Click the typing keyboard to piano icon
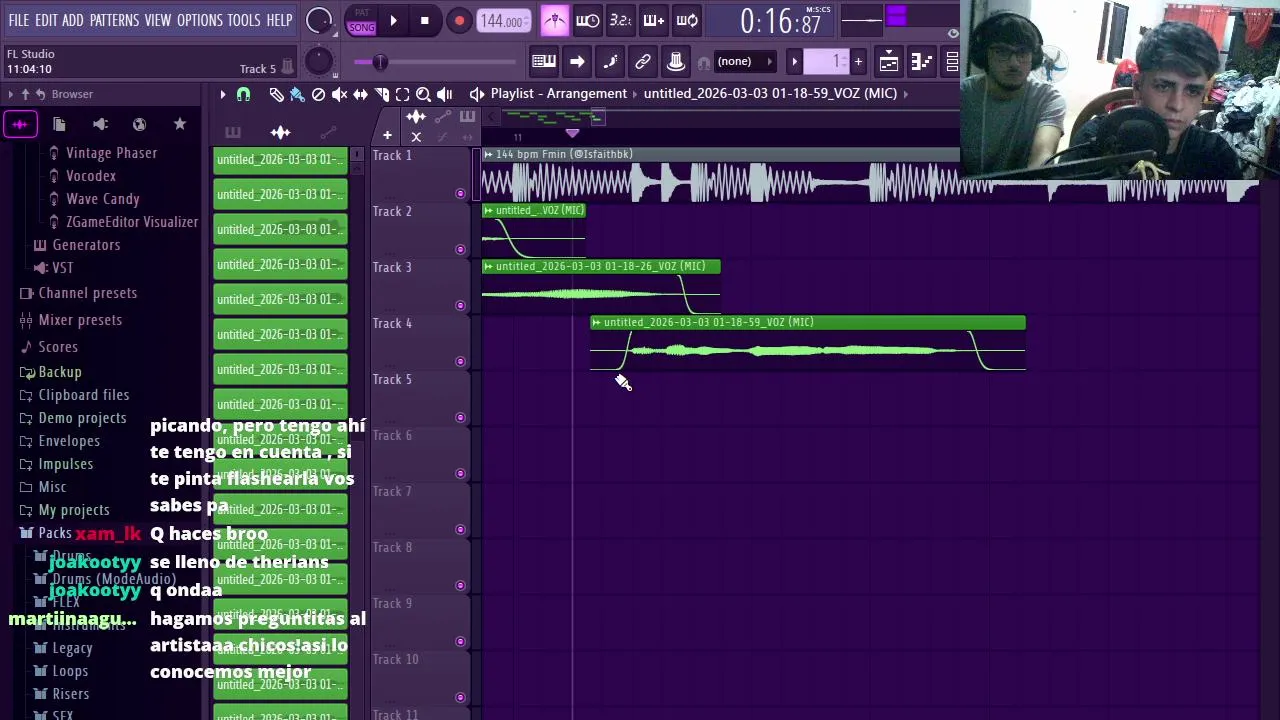 [x=544, y=62]
